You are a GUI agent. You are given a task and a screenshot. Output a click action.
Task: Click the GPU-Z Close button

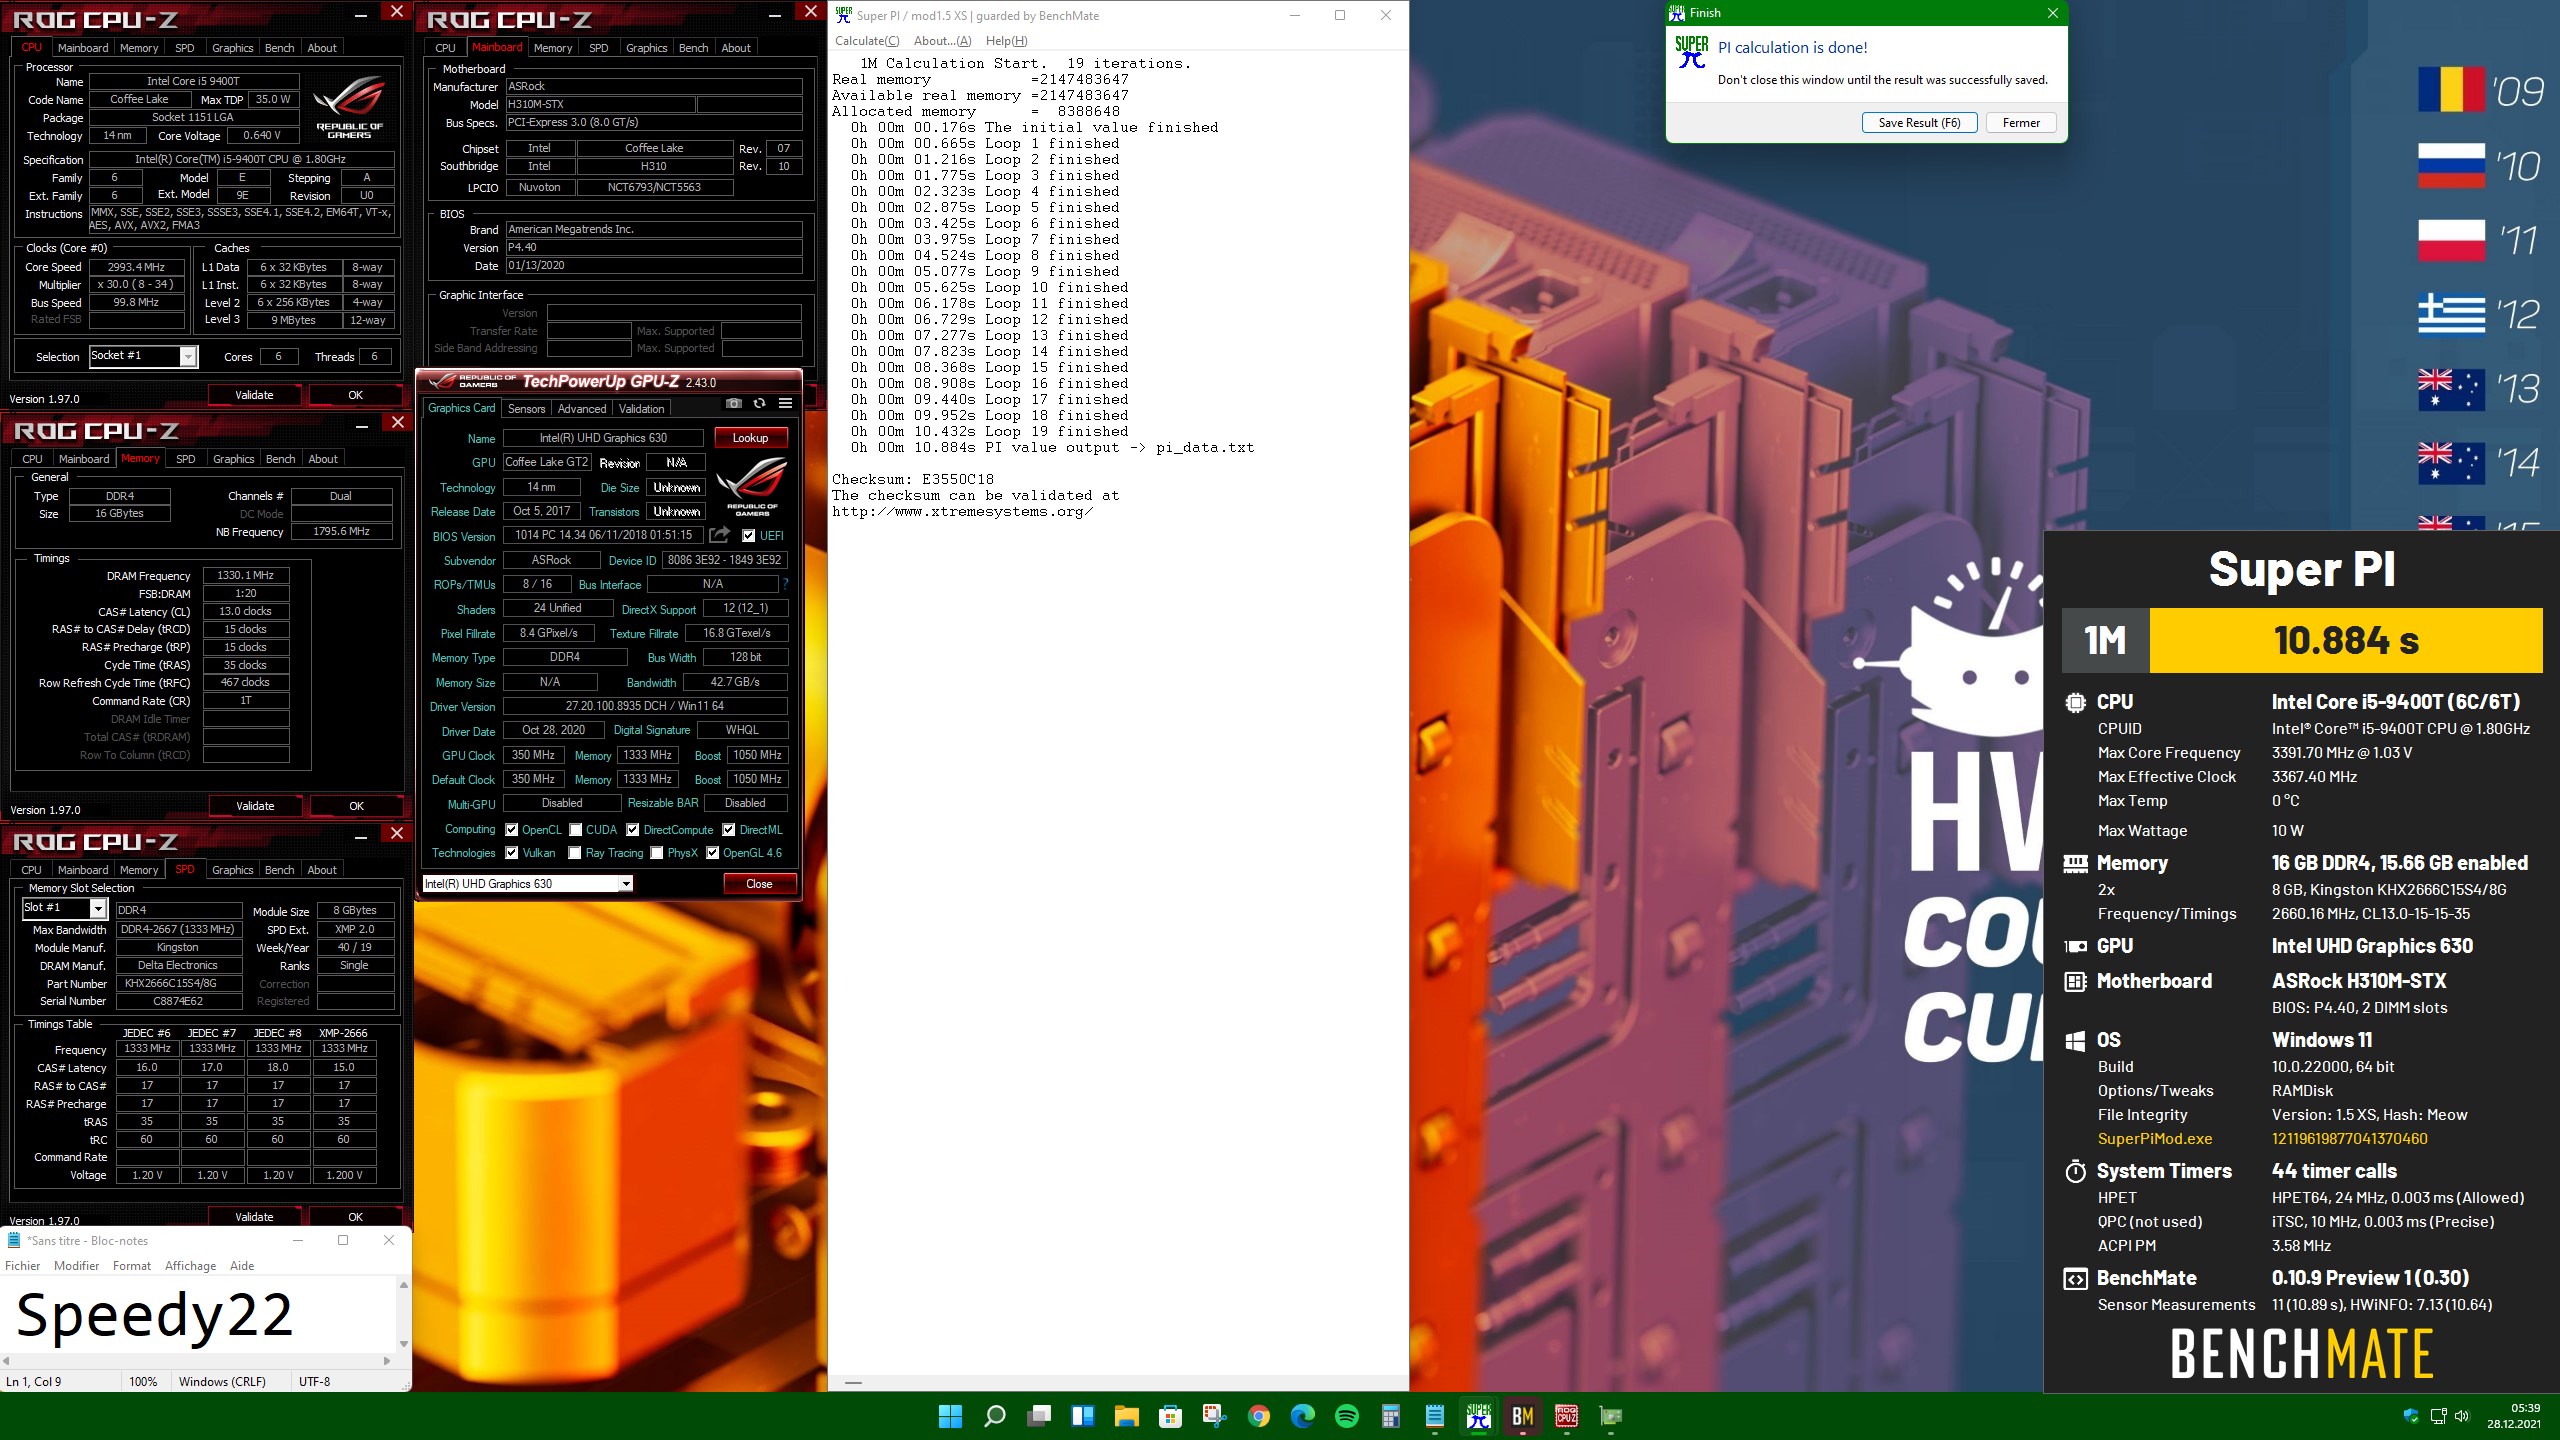pos(759,883)
